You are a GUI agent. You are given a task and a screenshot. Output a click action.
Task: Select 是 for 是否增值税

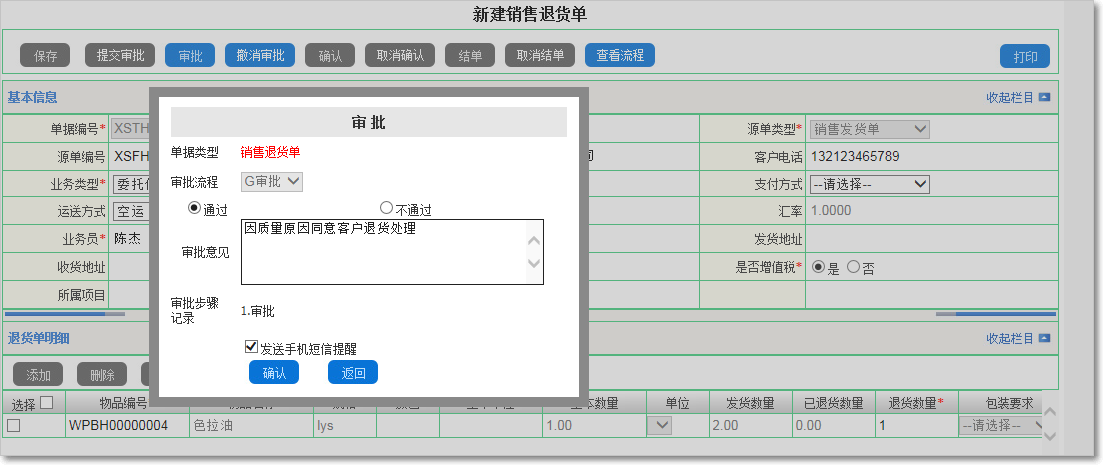818,267
